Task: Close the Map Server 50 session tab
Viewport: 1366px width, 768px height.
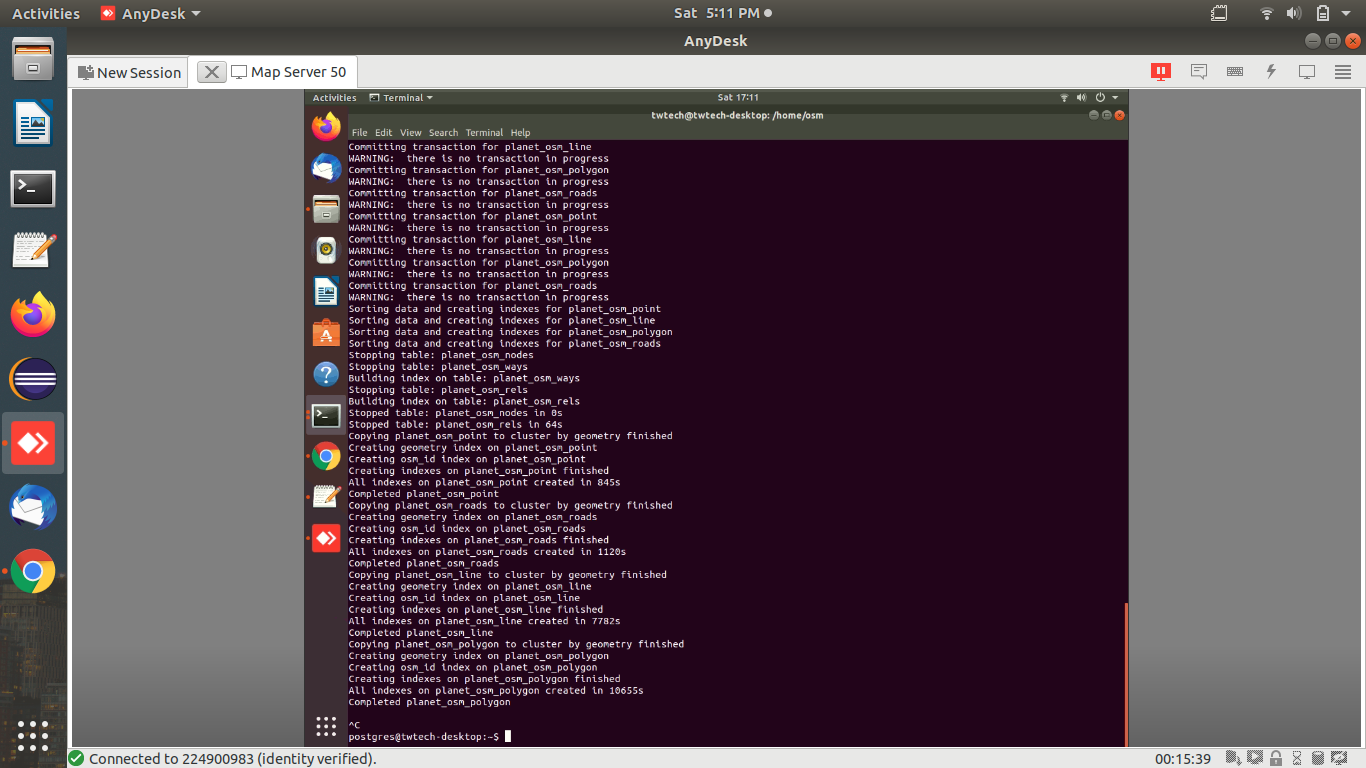Action: (211, 72)
